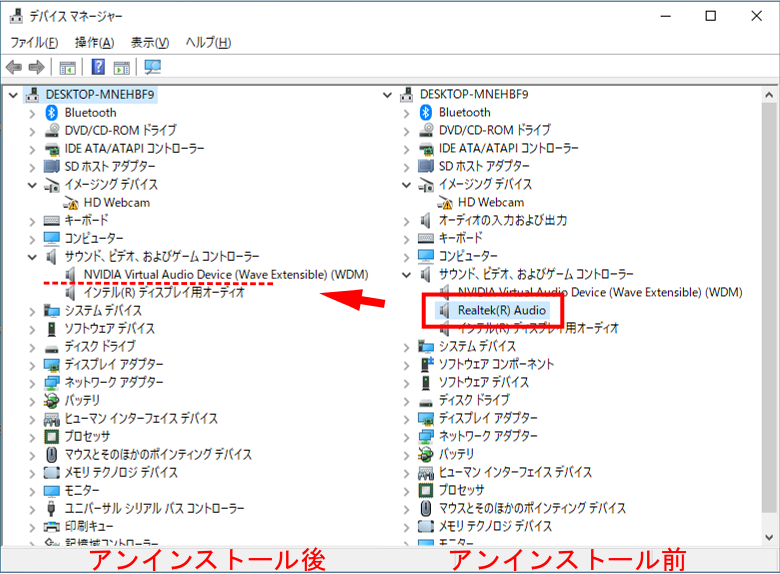Click the blue question mark Help icon
The image size is (780, 574).
[98, 67]
